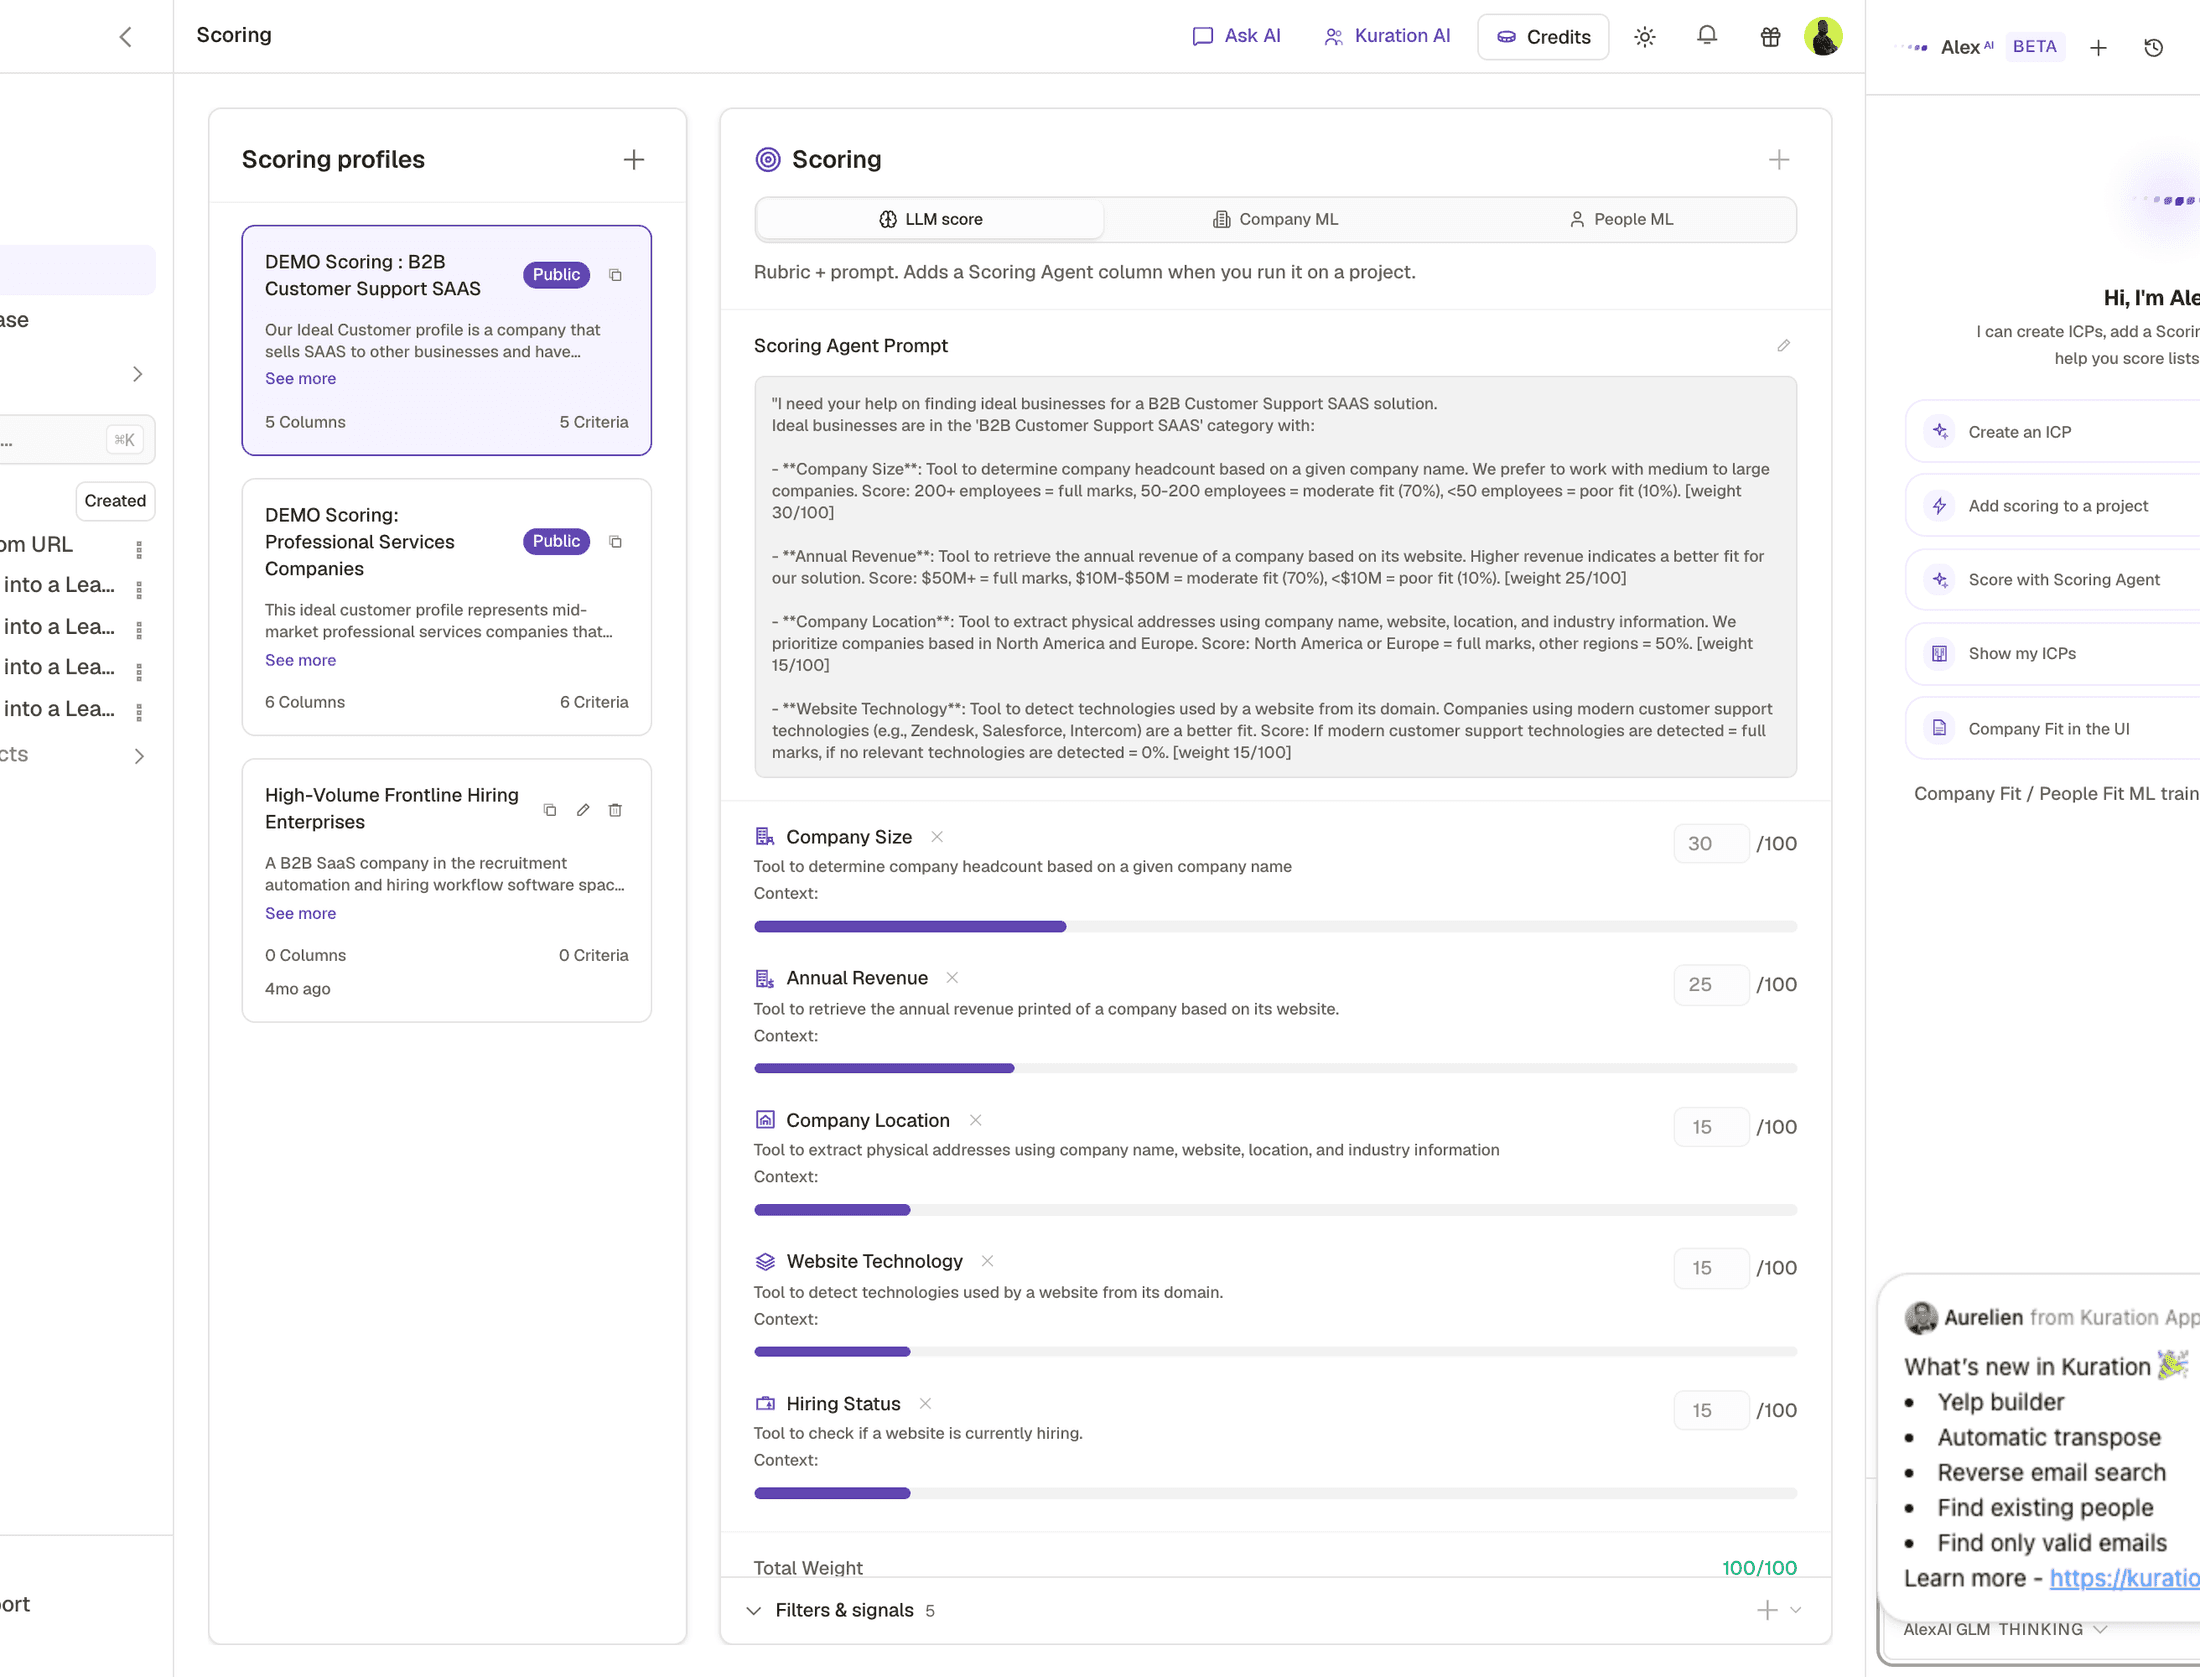Screen dimensions: 2200x1677
Task: See more of B2B Customer Support description
Action: tap(300, 379)
